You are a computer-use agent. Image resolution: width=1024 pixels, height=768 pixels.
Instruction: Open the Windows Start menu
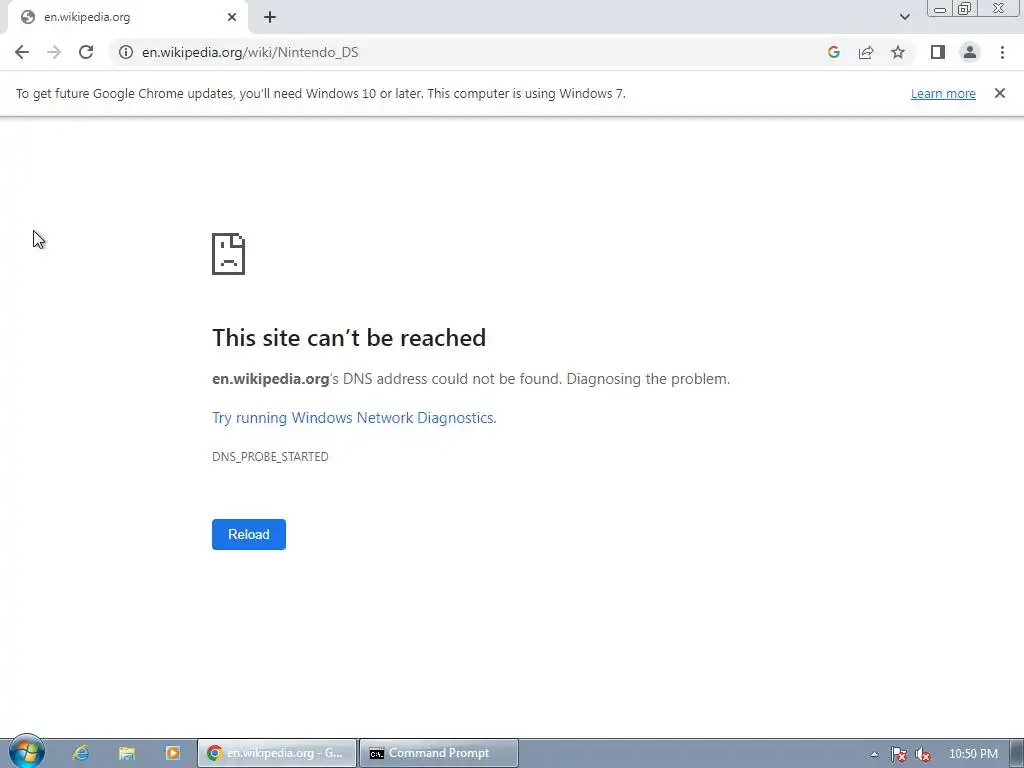pyautogui.click(x=26, y=752)
